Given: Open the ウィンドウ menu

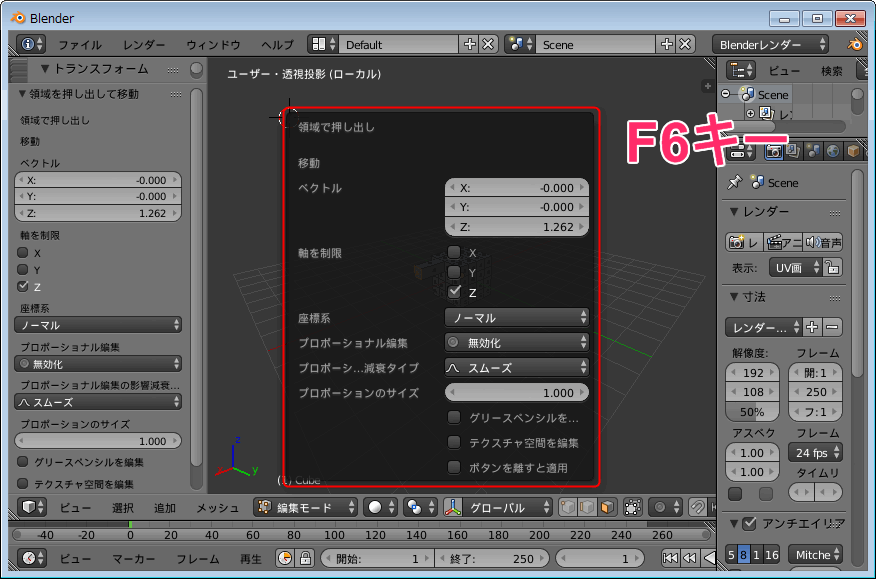Looking at the screenshot, I should coord(213,45).
